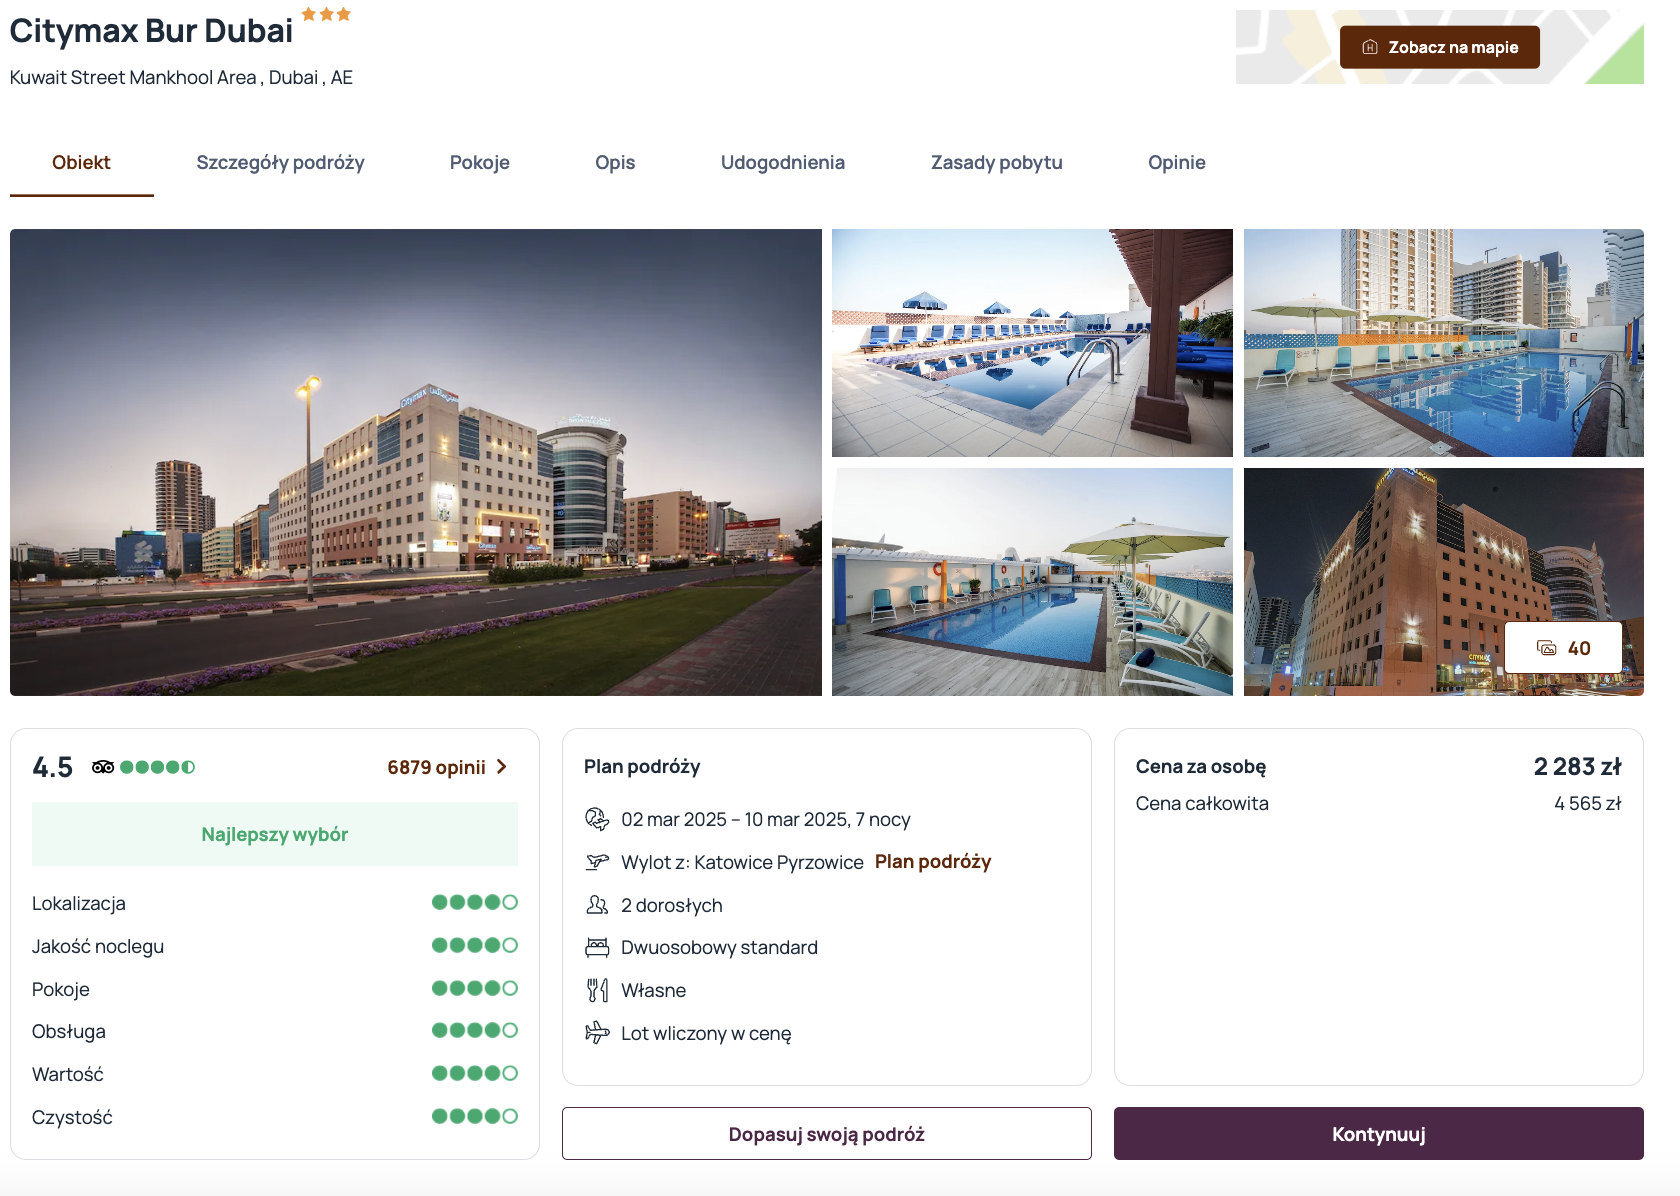Click the 4.5 rating score
The image size is (1680, 1196).
pos(52,767)
